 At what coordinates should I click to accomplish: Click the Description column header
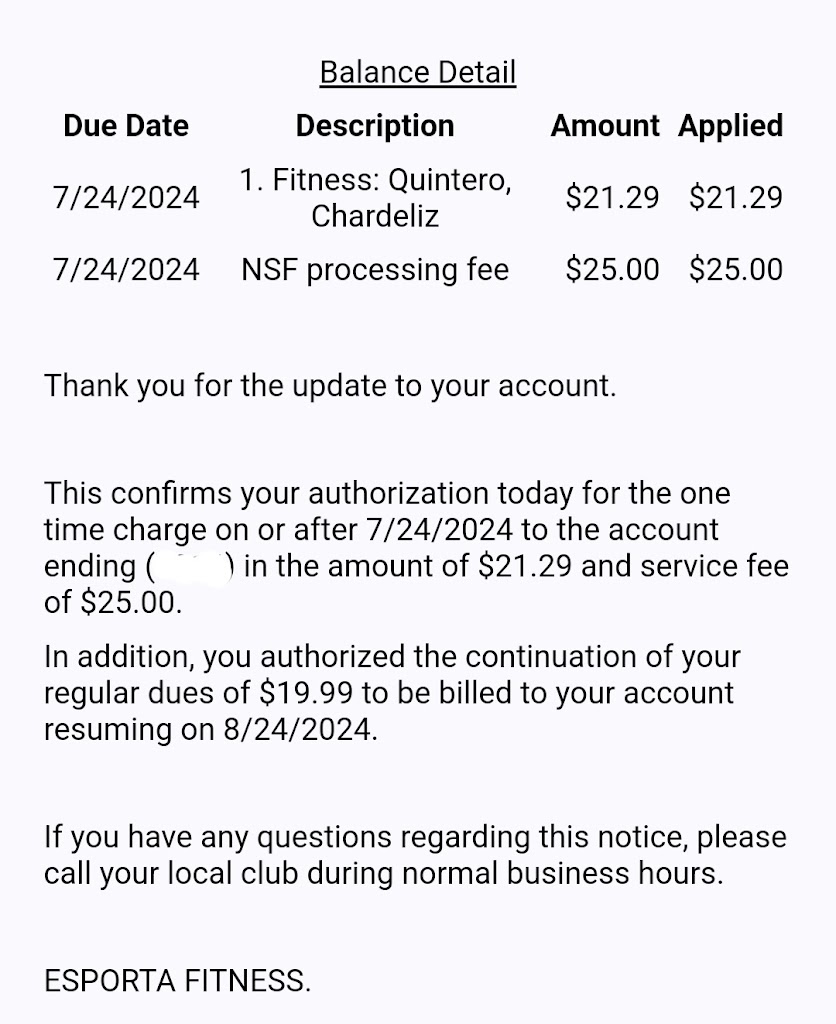coord(375,126)
